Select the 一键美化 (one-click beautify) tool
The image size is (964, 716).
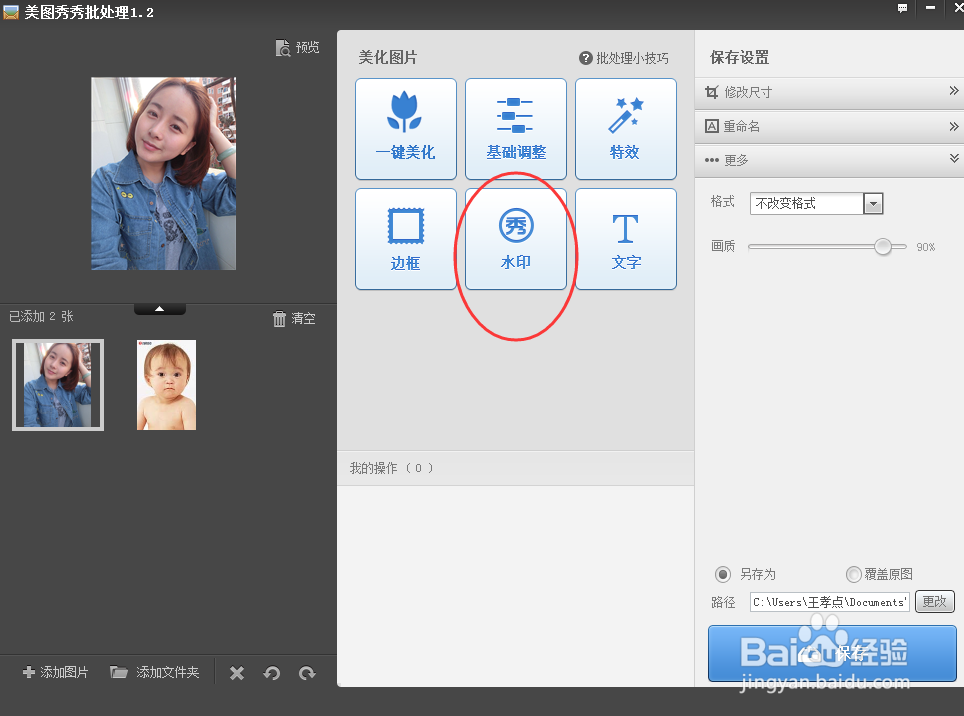click(405, 128)
